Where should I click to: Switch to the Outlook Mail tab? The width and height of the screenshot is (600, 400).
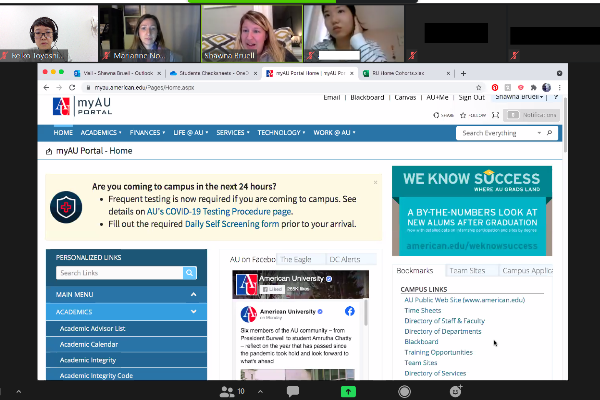point(117,73)
